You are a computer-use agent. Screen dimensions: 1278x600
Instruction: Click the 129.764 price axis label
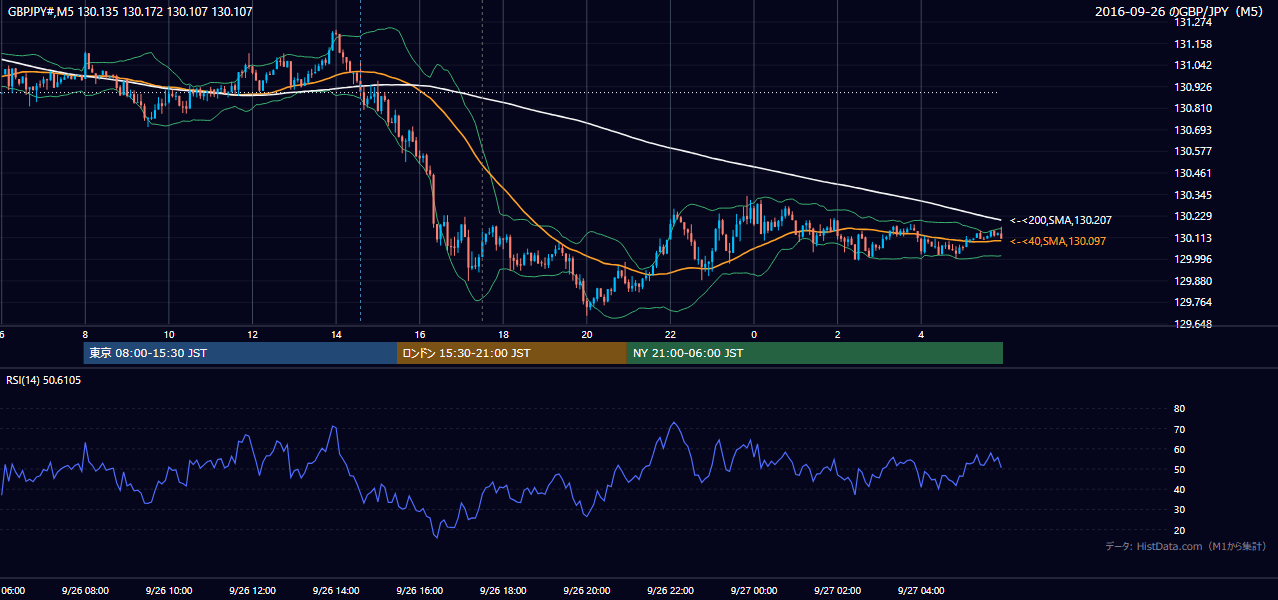pos(1193,302)
